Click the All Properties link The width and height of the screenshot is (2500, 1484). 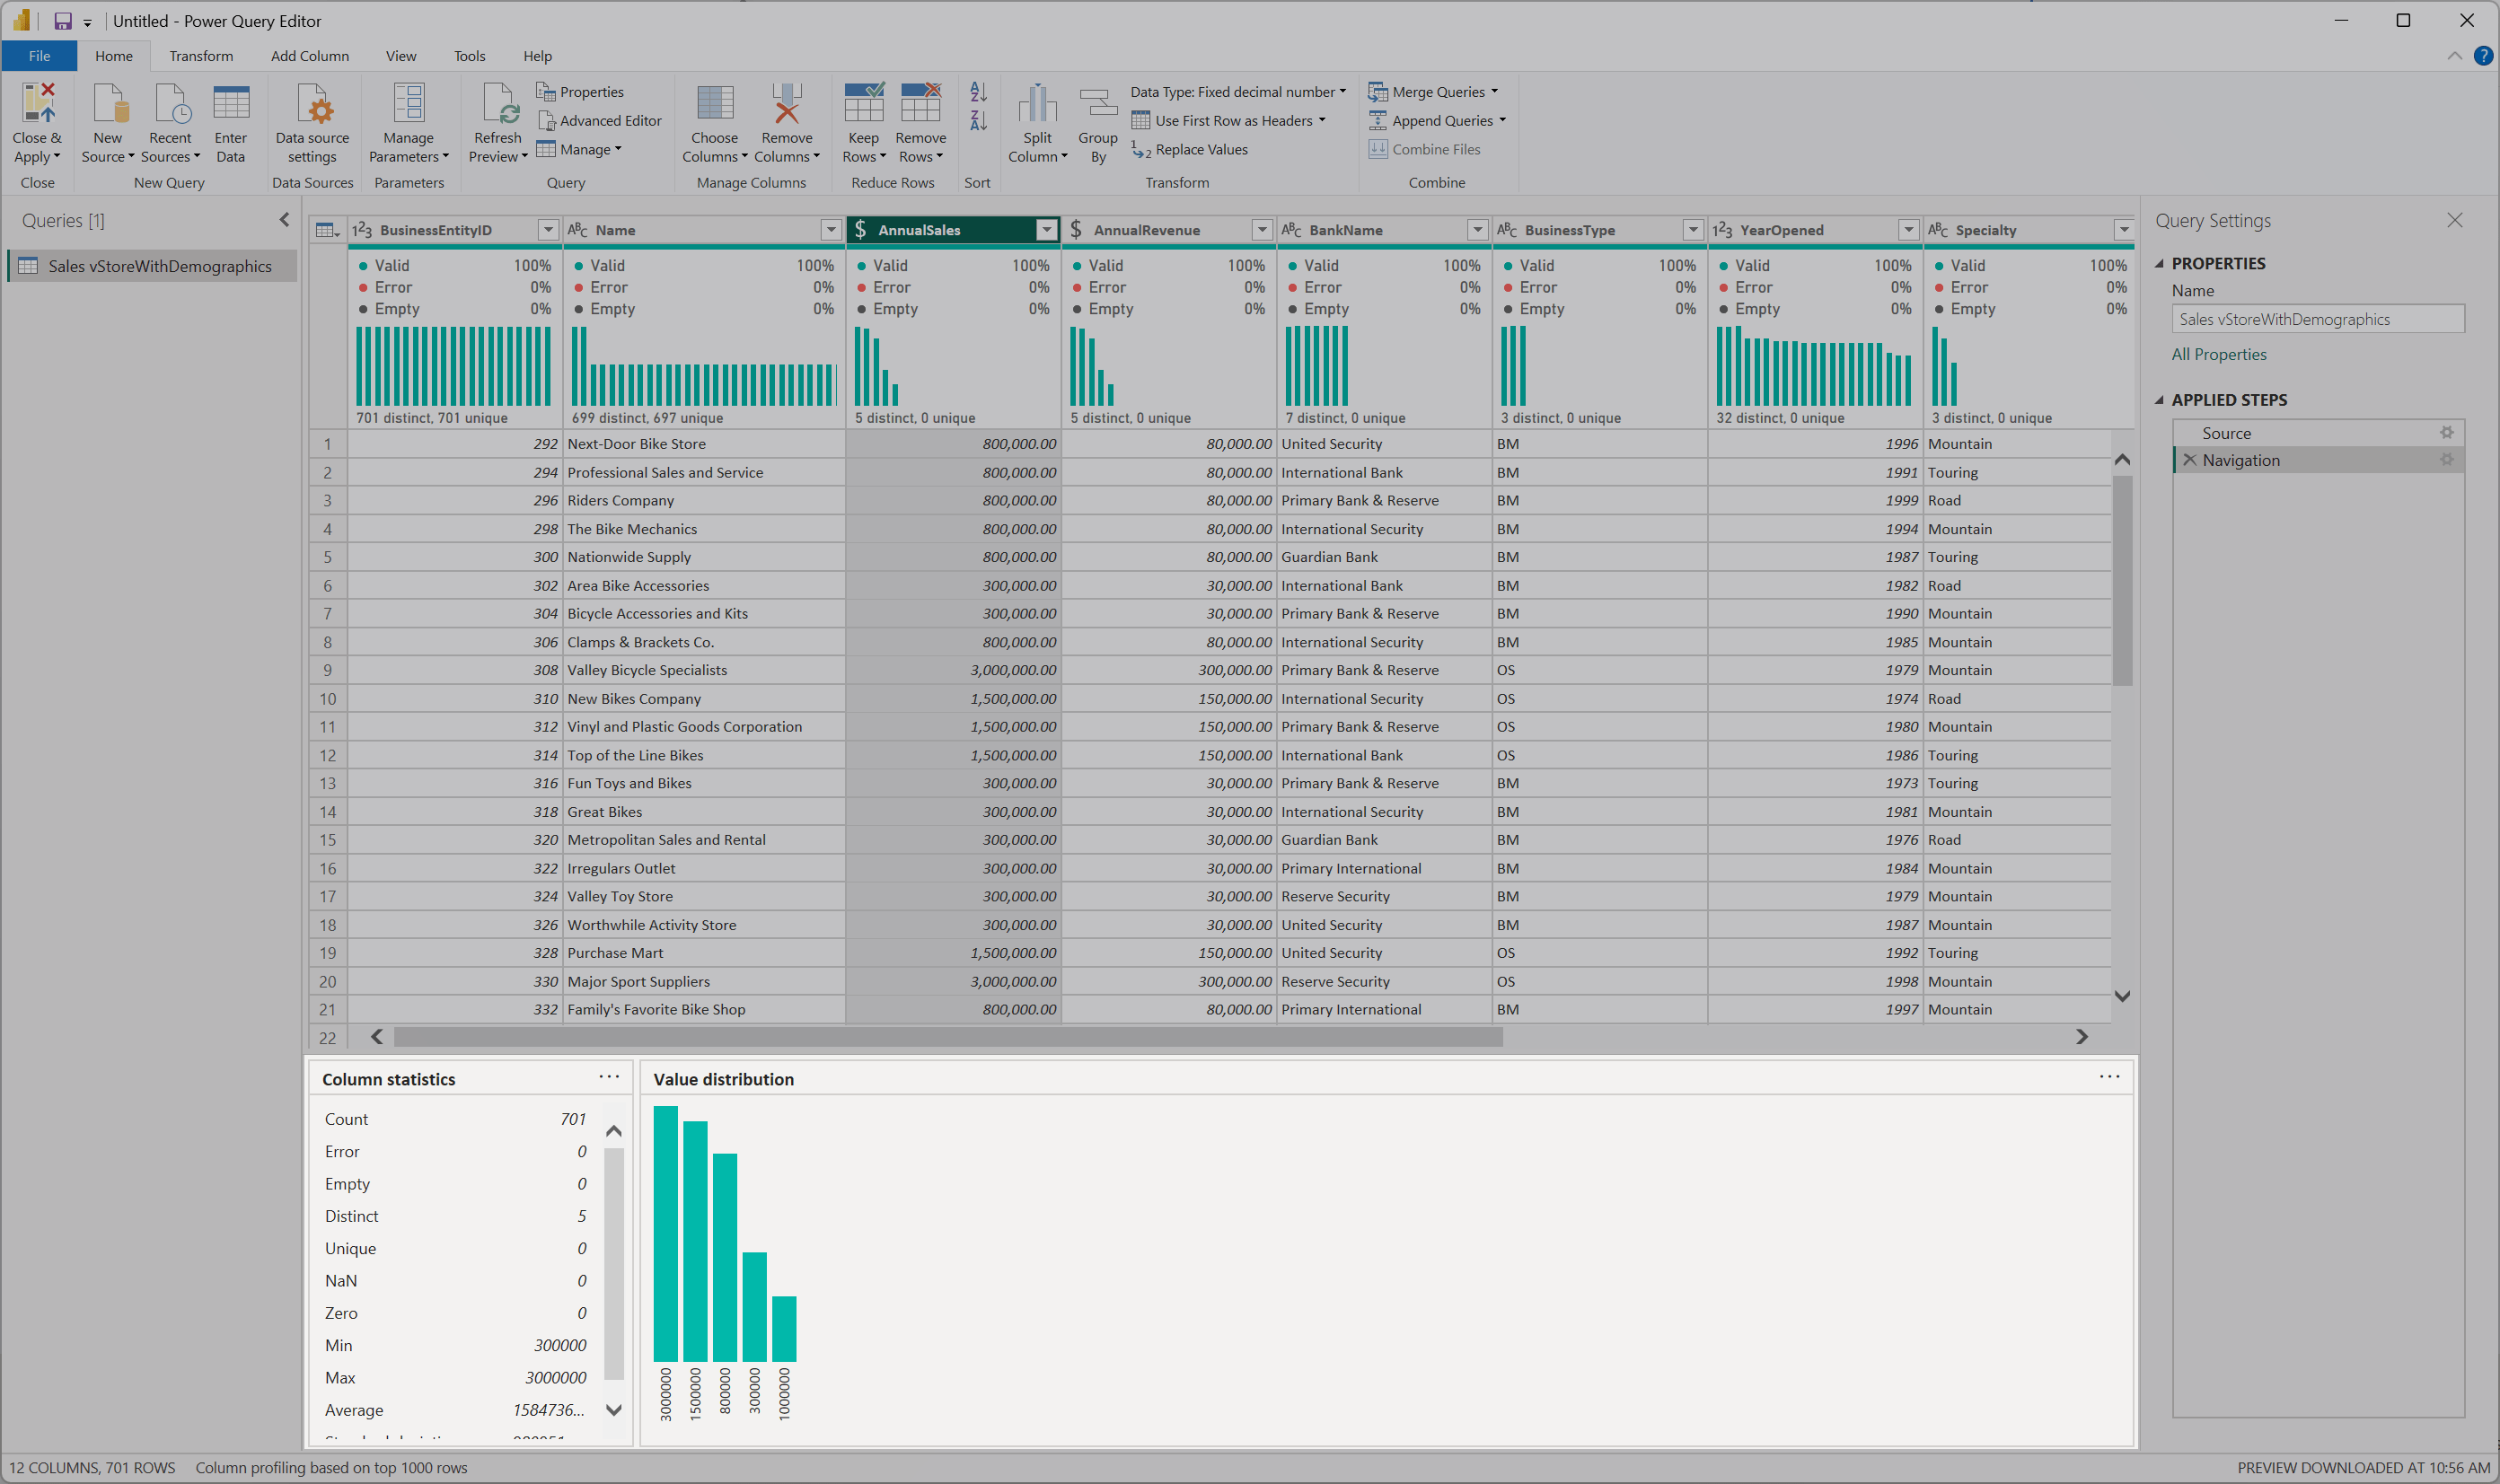click(2218, 354)
